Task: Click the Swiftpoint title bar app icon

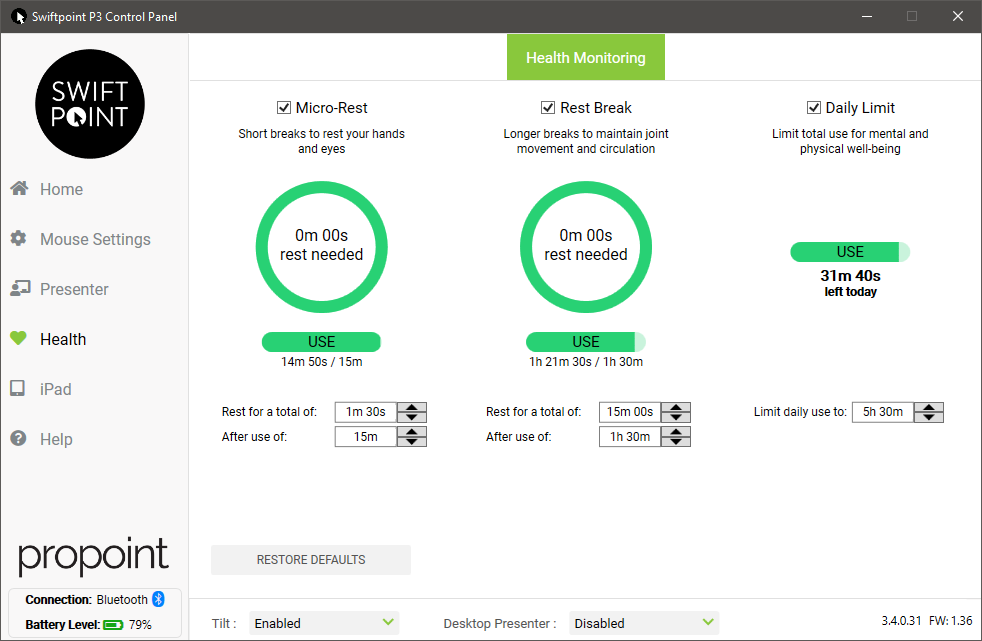Action: pyautogui.click(x=18, y=16)
